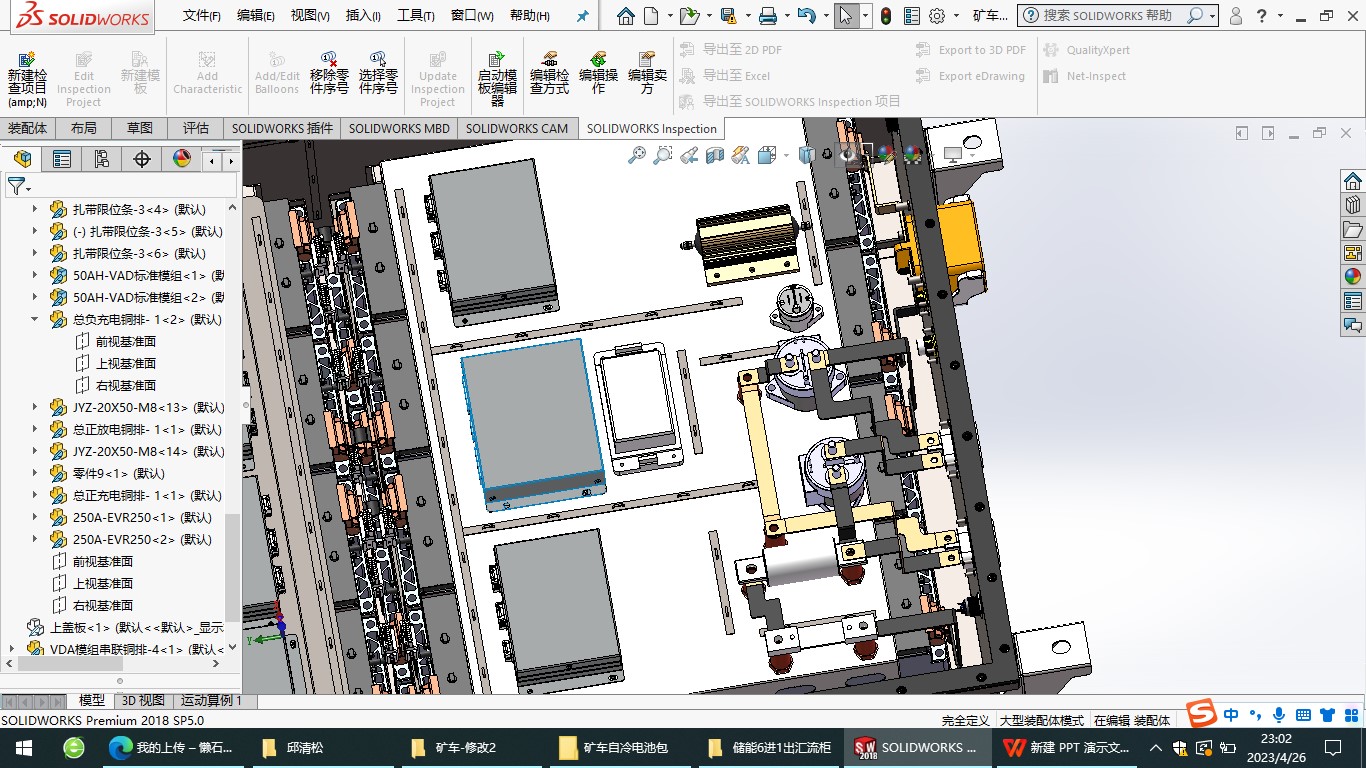Toggle the 中 input language indicator

tap(1232, 714)
